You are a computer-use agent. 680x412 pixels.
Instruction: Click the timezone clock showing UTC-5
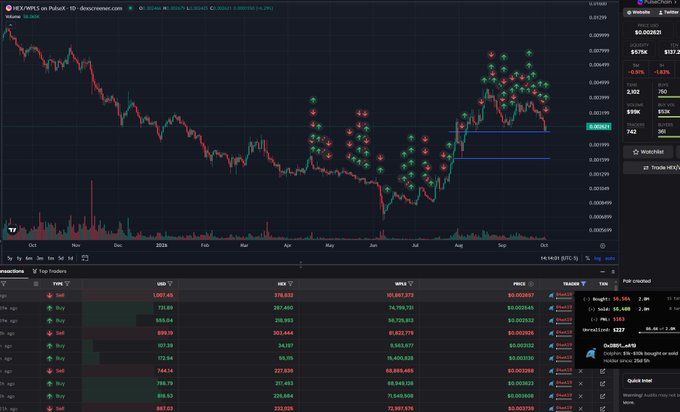pyautogui.click(x=559, y=258)
